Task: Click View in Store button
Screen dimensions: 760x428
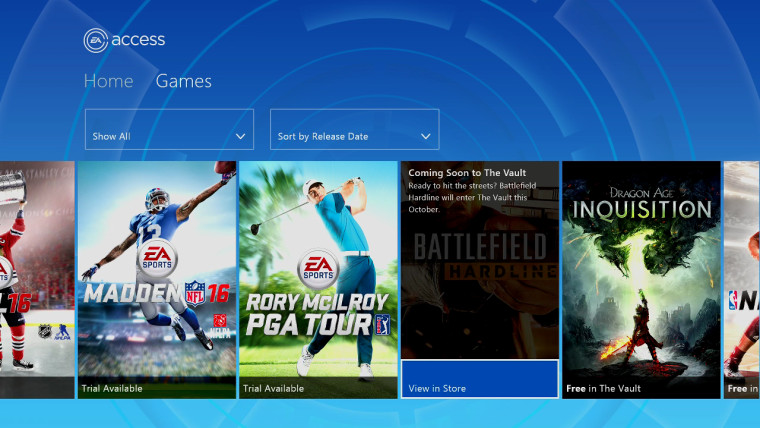Action: [x=480, y=379]
